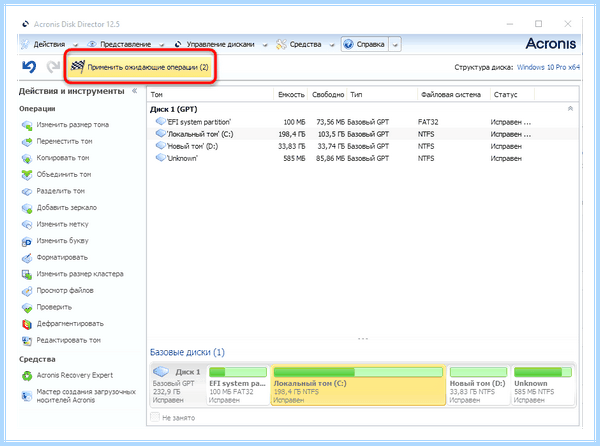Click the Файловая система column header
This screenshot has height=446, width=600.
click(x=454, y=94)
